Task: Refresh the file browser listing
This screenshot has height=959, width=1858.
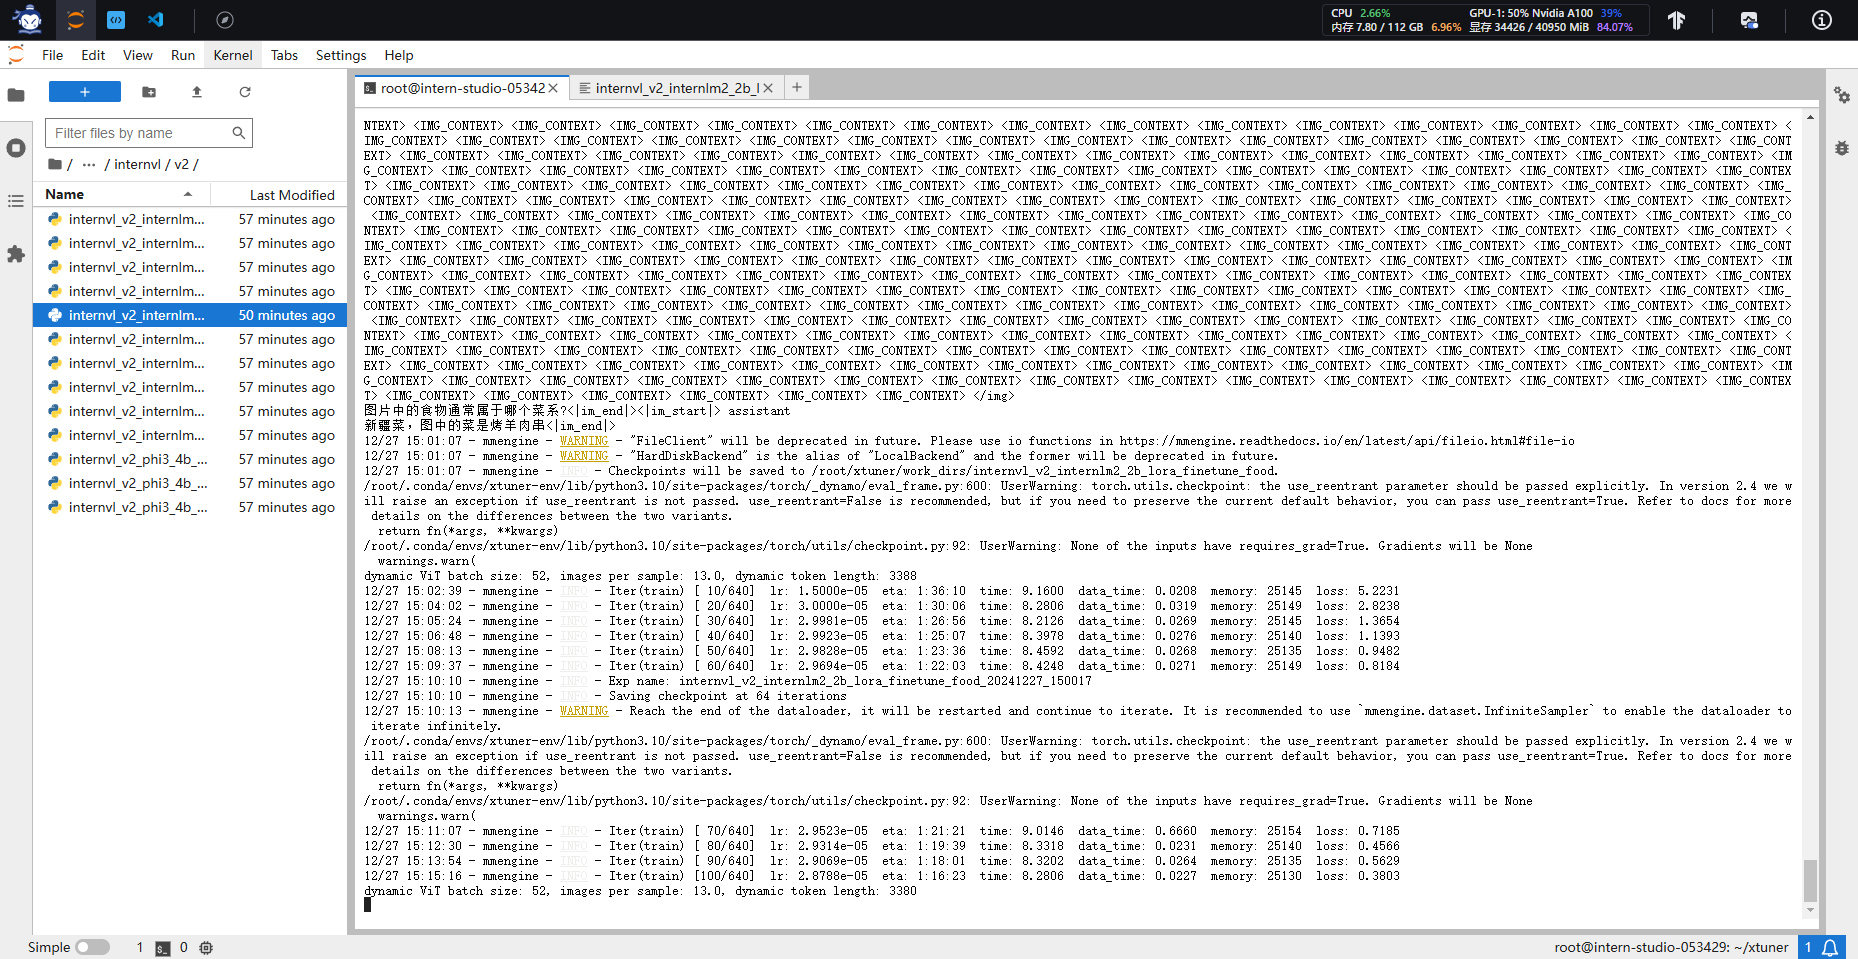Action: [x=245, y=92]
